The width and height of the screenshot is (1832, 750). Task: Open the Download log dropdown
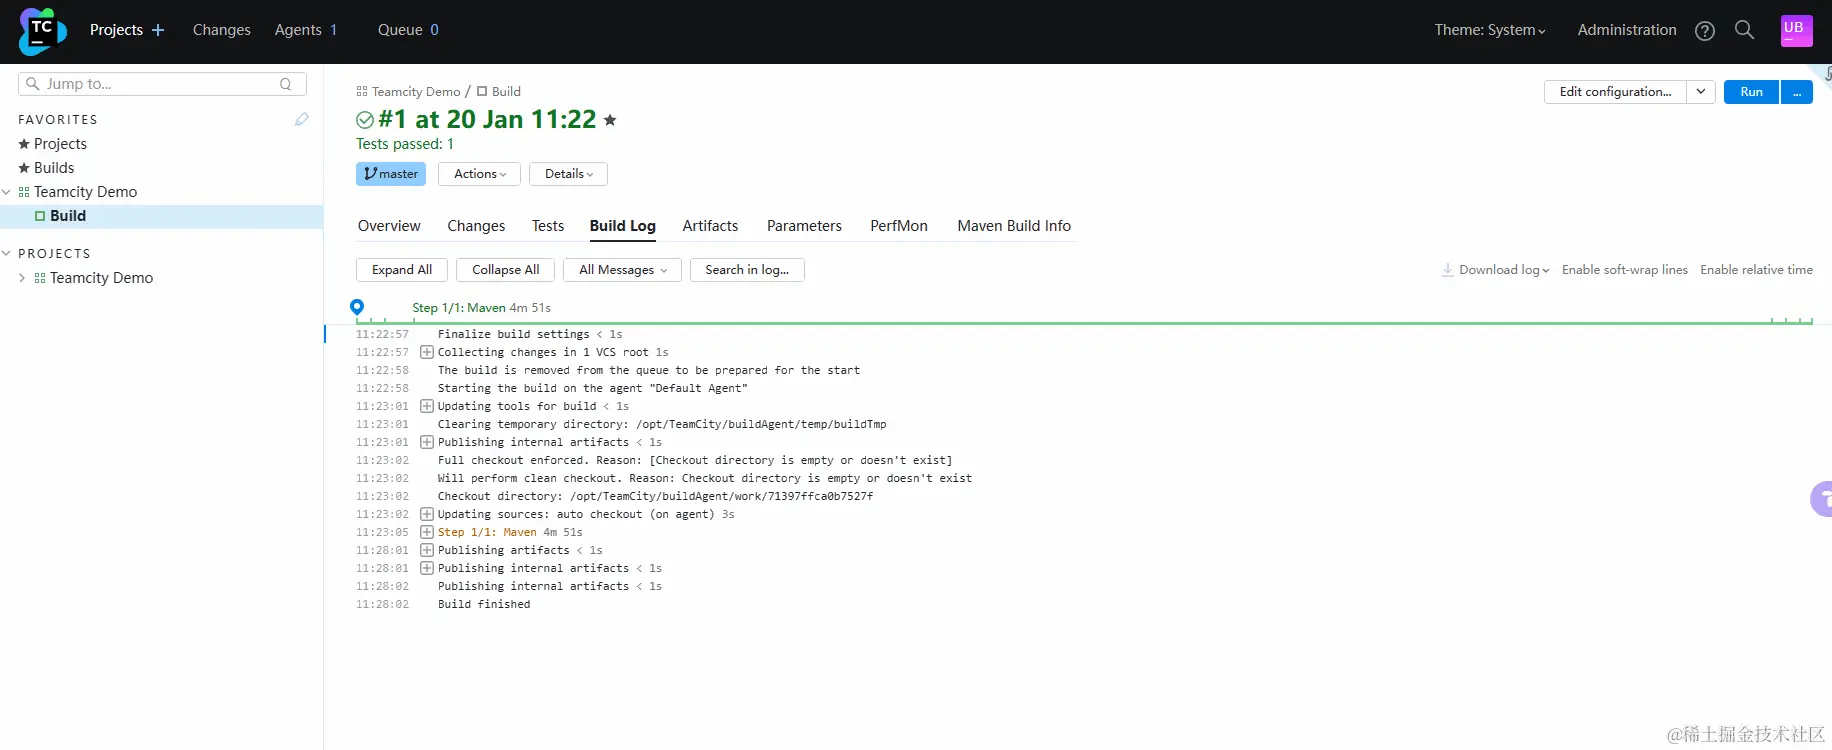pos(1504,270)
